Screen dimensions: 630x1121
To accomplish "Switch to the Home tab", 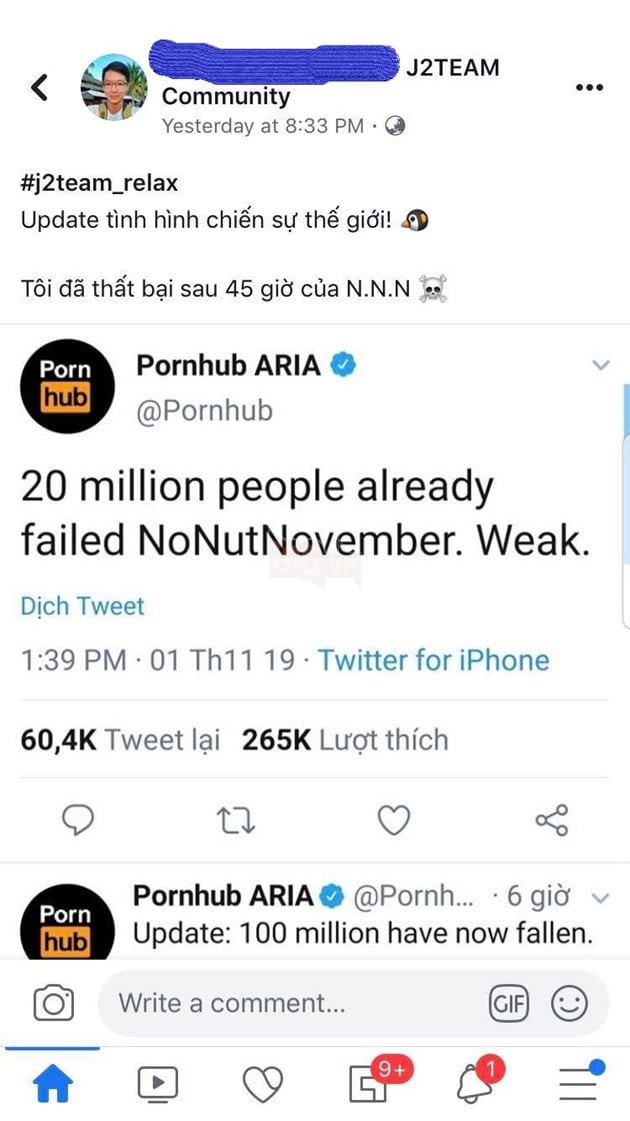I will pos(52,1083).
